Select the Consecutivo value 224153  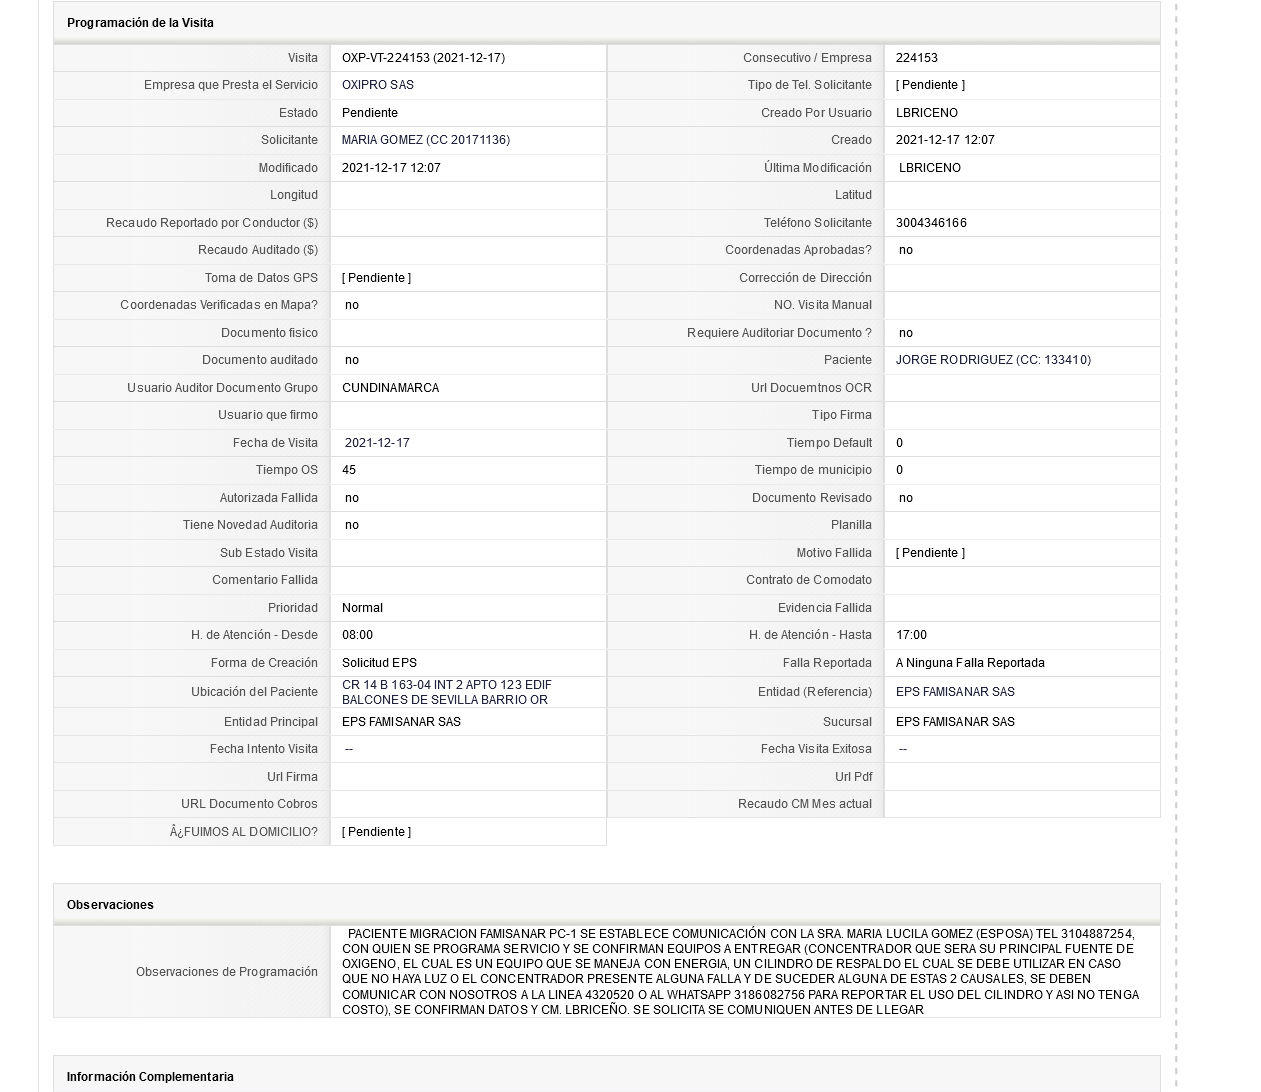point(917,58)
